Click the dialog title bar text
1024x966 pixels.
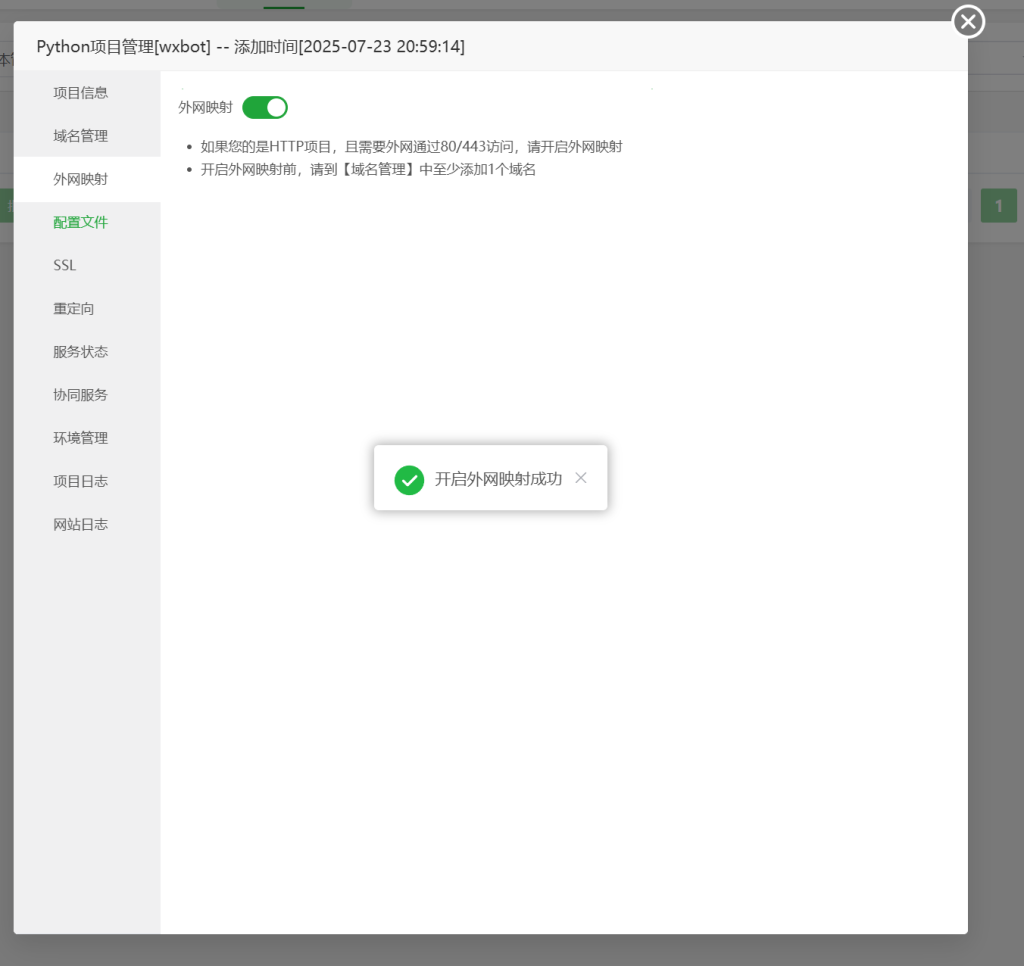(250, 46)
